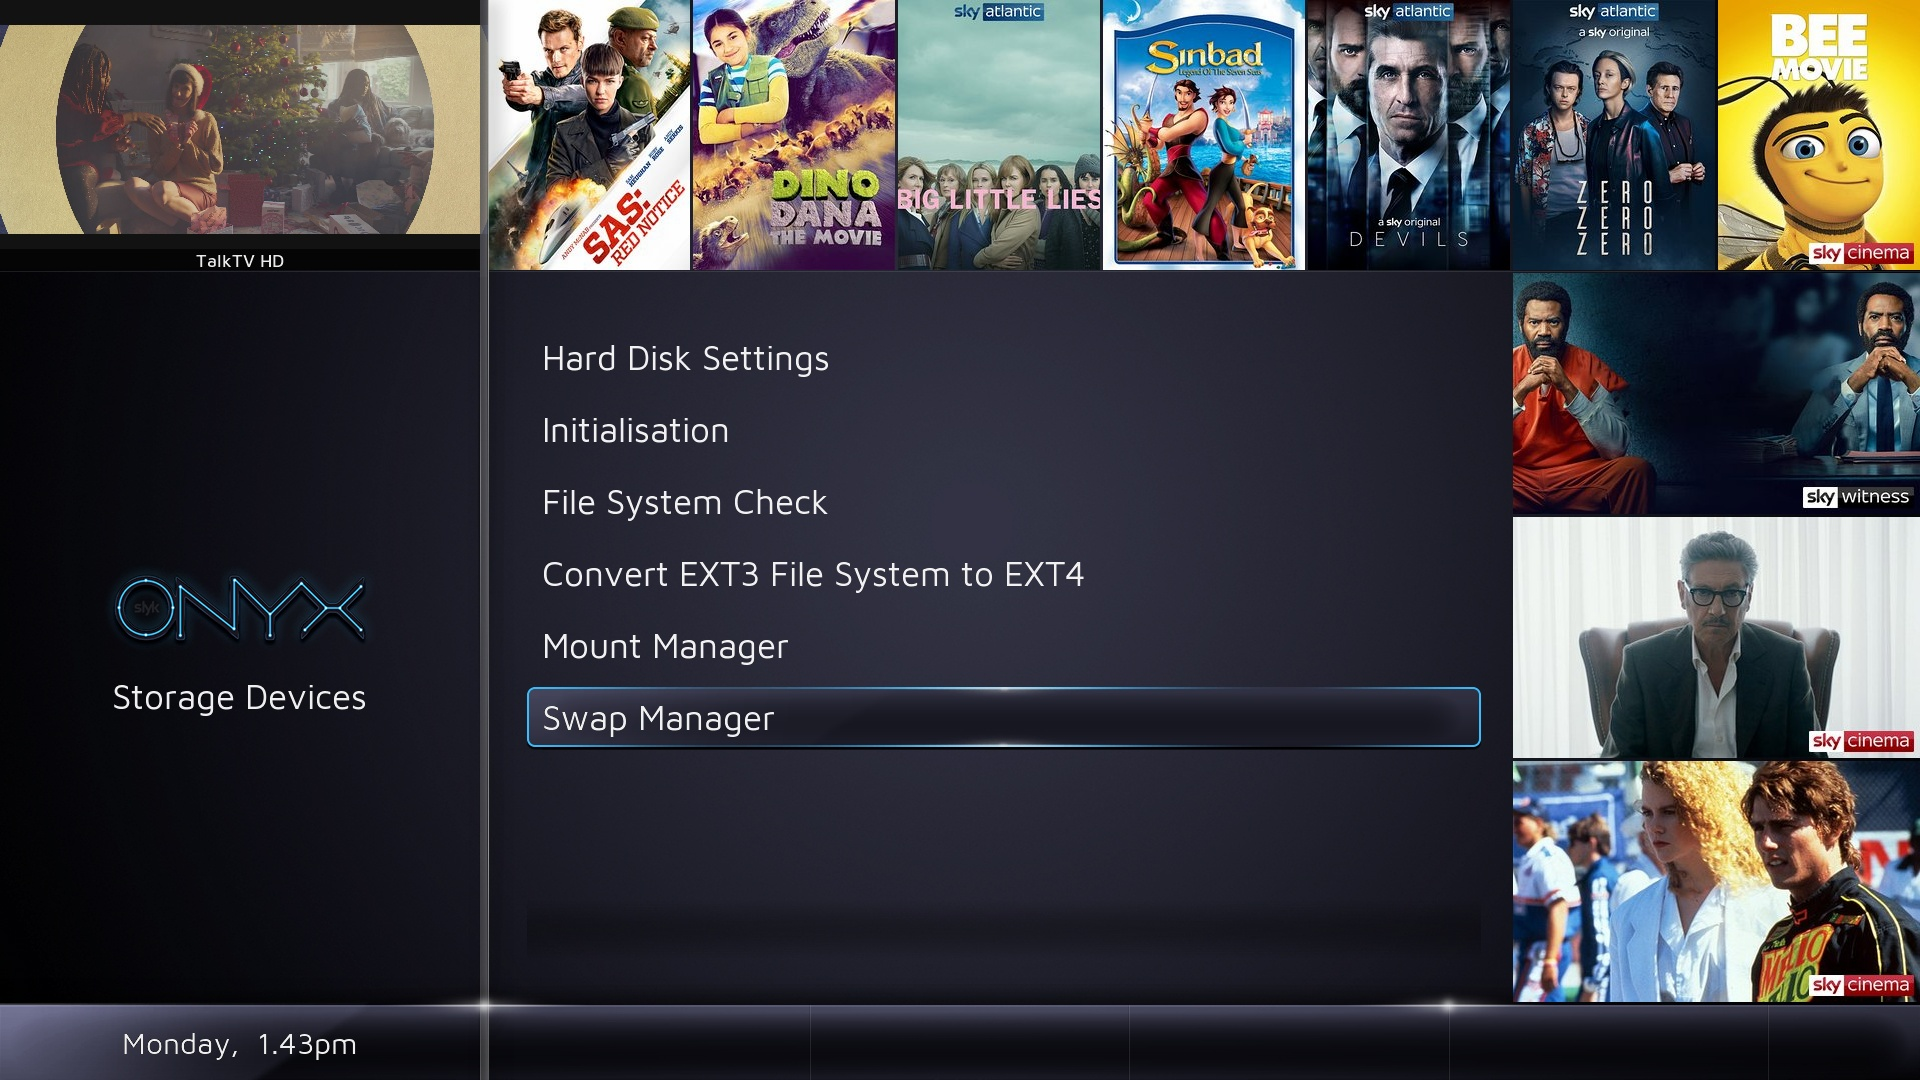Open the racing driver sky cinema thumbnail

click(x=1716, y=882)
